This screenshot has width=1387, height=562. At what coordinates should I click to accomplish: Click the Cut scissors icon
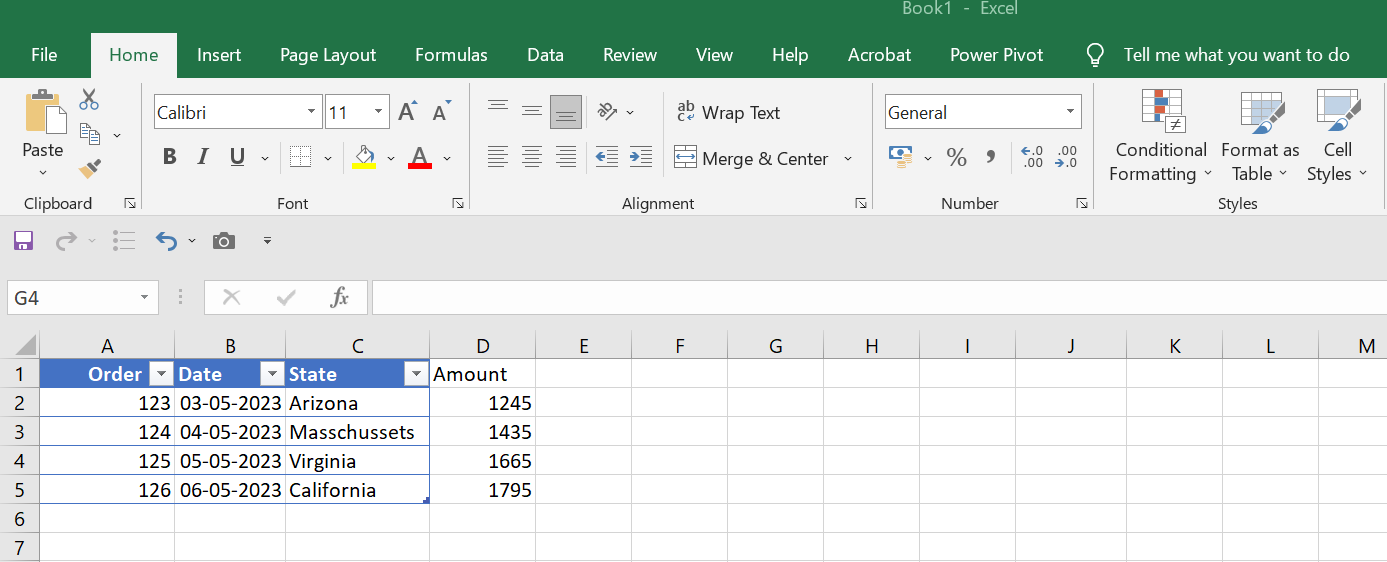(89, 100)
